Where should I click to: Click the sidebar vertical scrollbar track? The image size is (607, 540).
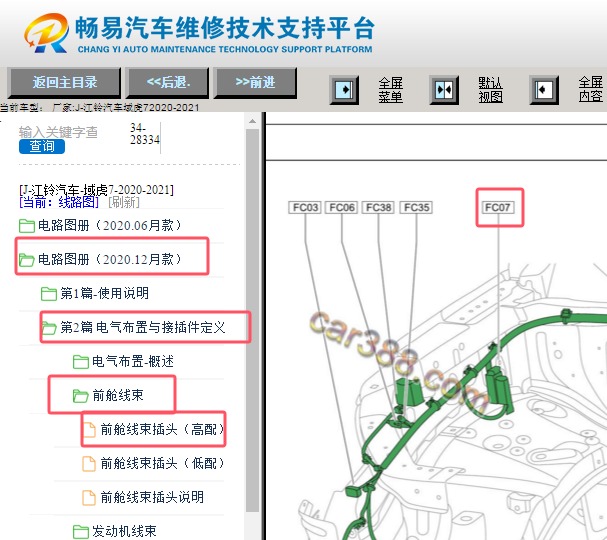(252, 321)
